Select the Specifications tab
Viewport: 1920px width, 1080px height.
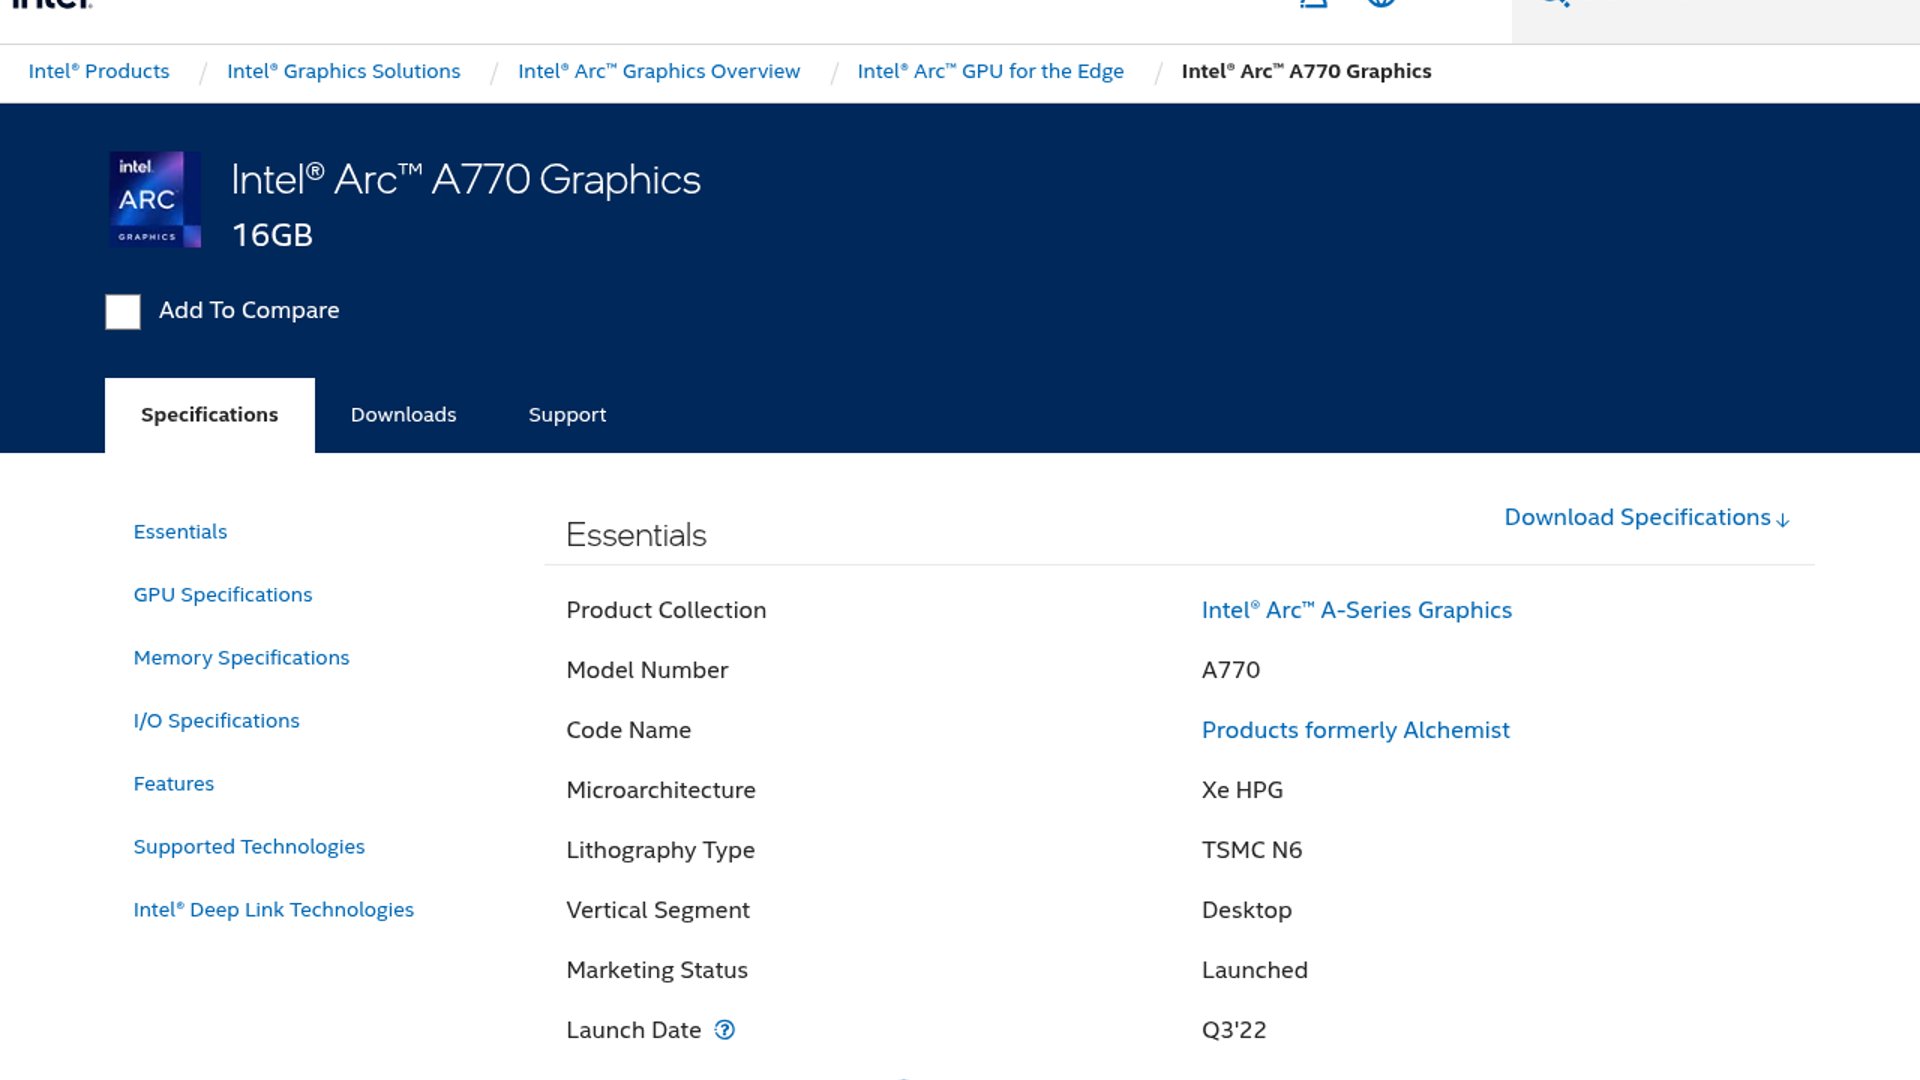click(x=209, y=415)
